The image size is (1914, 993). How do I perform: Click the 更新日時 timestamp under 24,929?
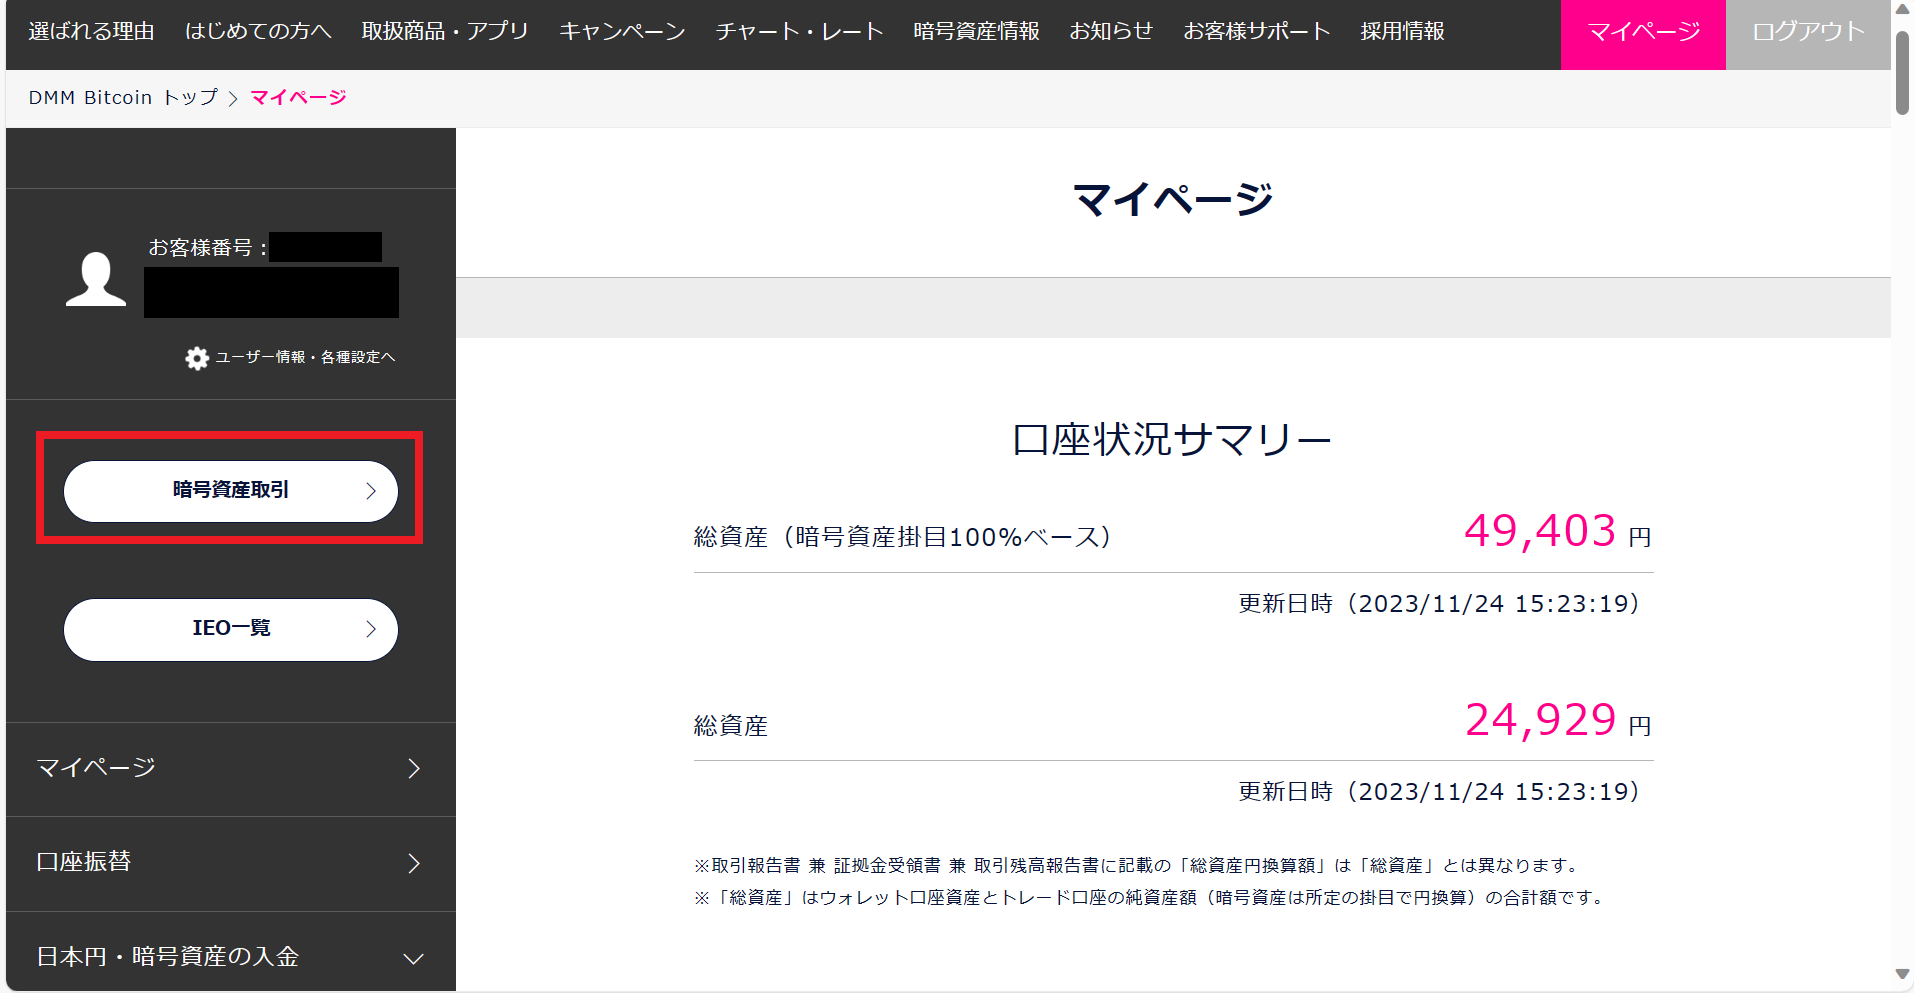pyautogui.click(x=1439, y=792)
